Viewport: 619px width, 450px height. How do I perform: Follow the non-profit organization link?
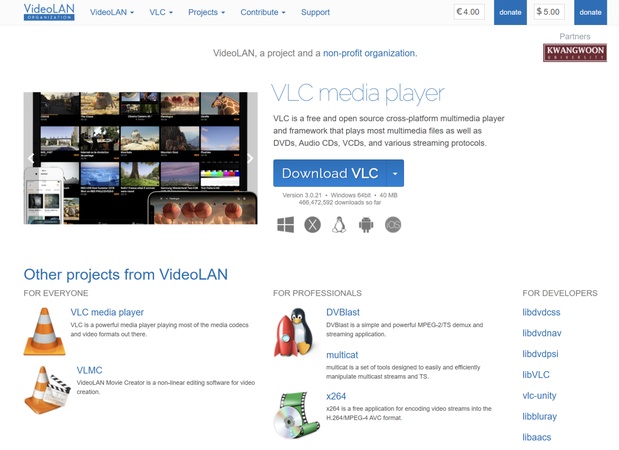pos(370,53)
